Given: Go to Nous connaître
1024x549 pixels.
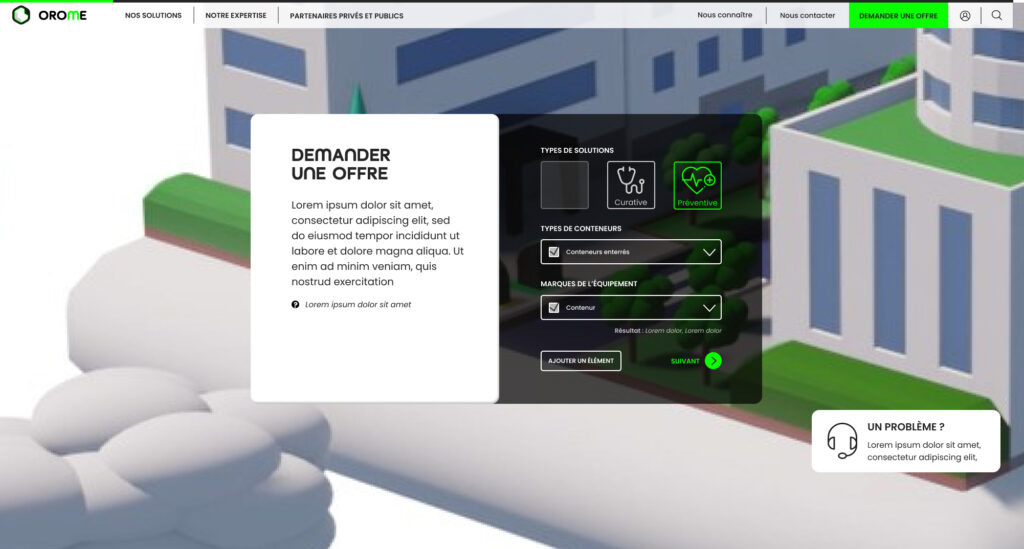Looking at the screenshot, I should pos(724,15).
